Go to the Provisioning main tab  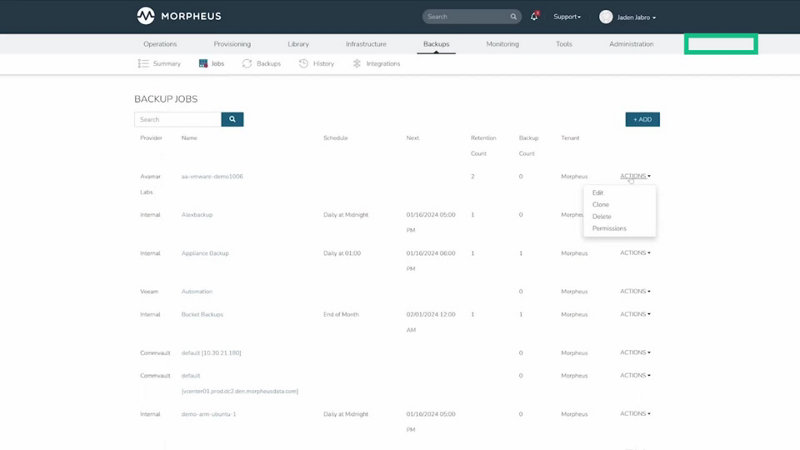click(232, 44)
